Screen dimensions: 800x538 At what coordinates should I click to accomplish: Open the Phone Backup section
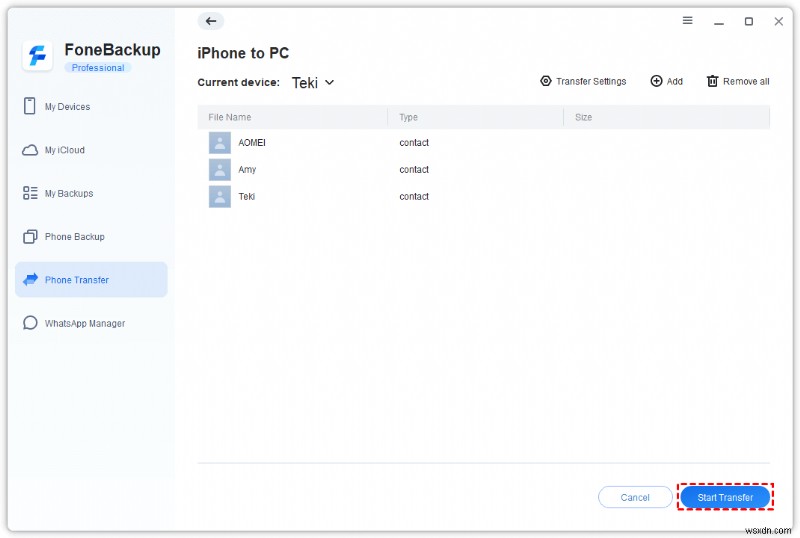[x=91, y=236]
